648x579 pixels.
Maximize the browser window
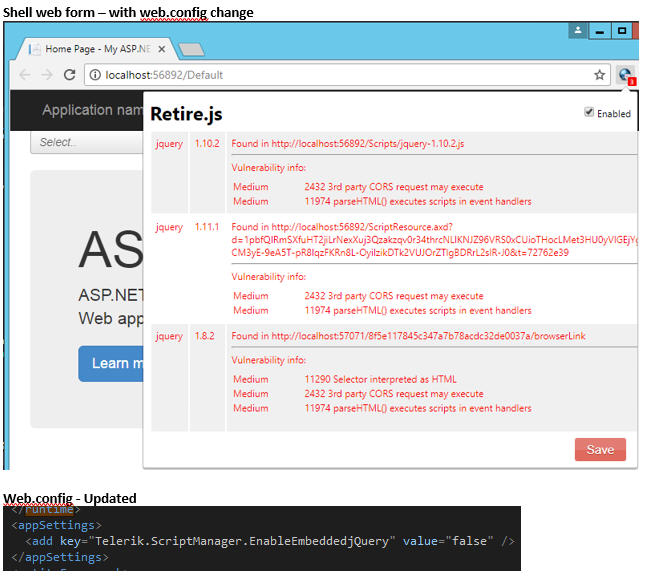(x=623, y=31)
